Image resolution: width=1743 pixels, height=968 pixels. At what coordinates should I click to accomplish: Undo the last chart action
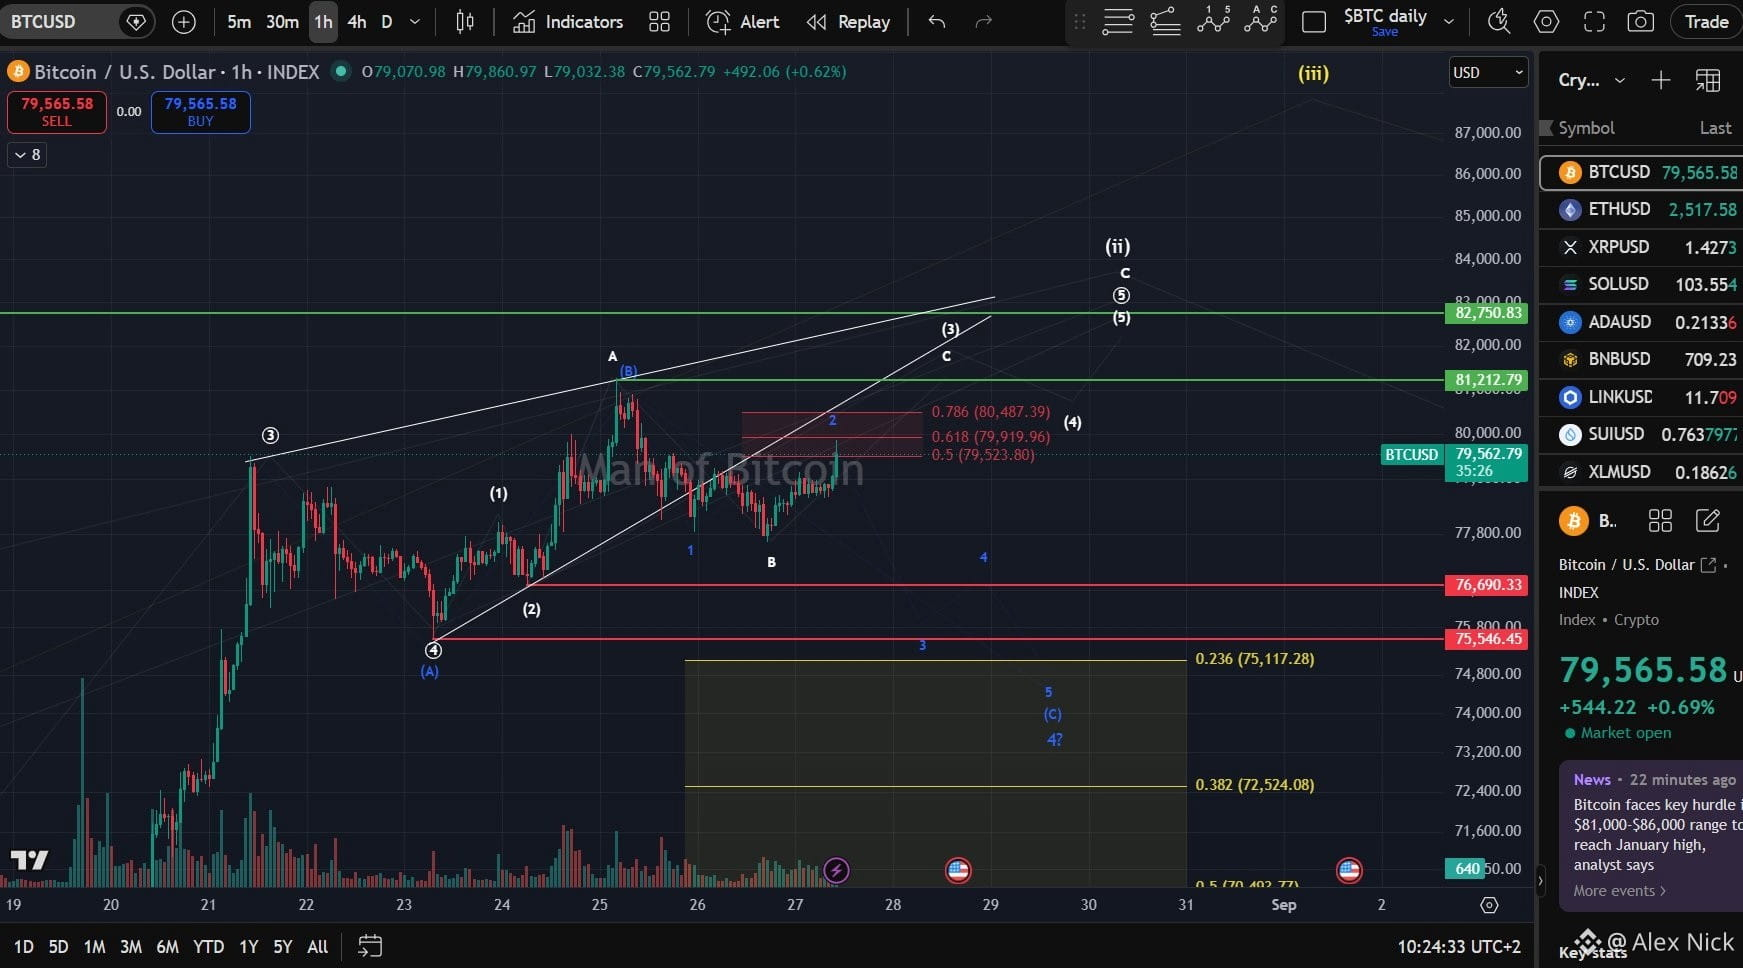pos(937,22)
